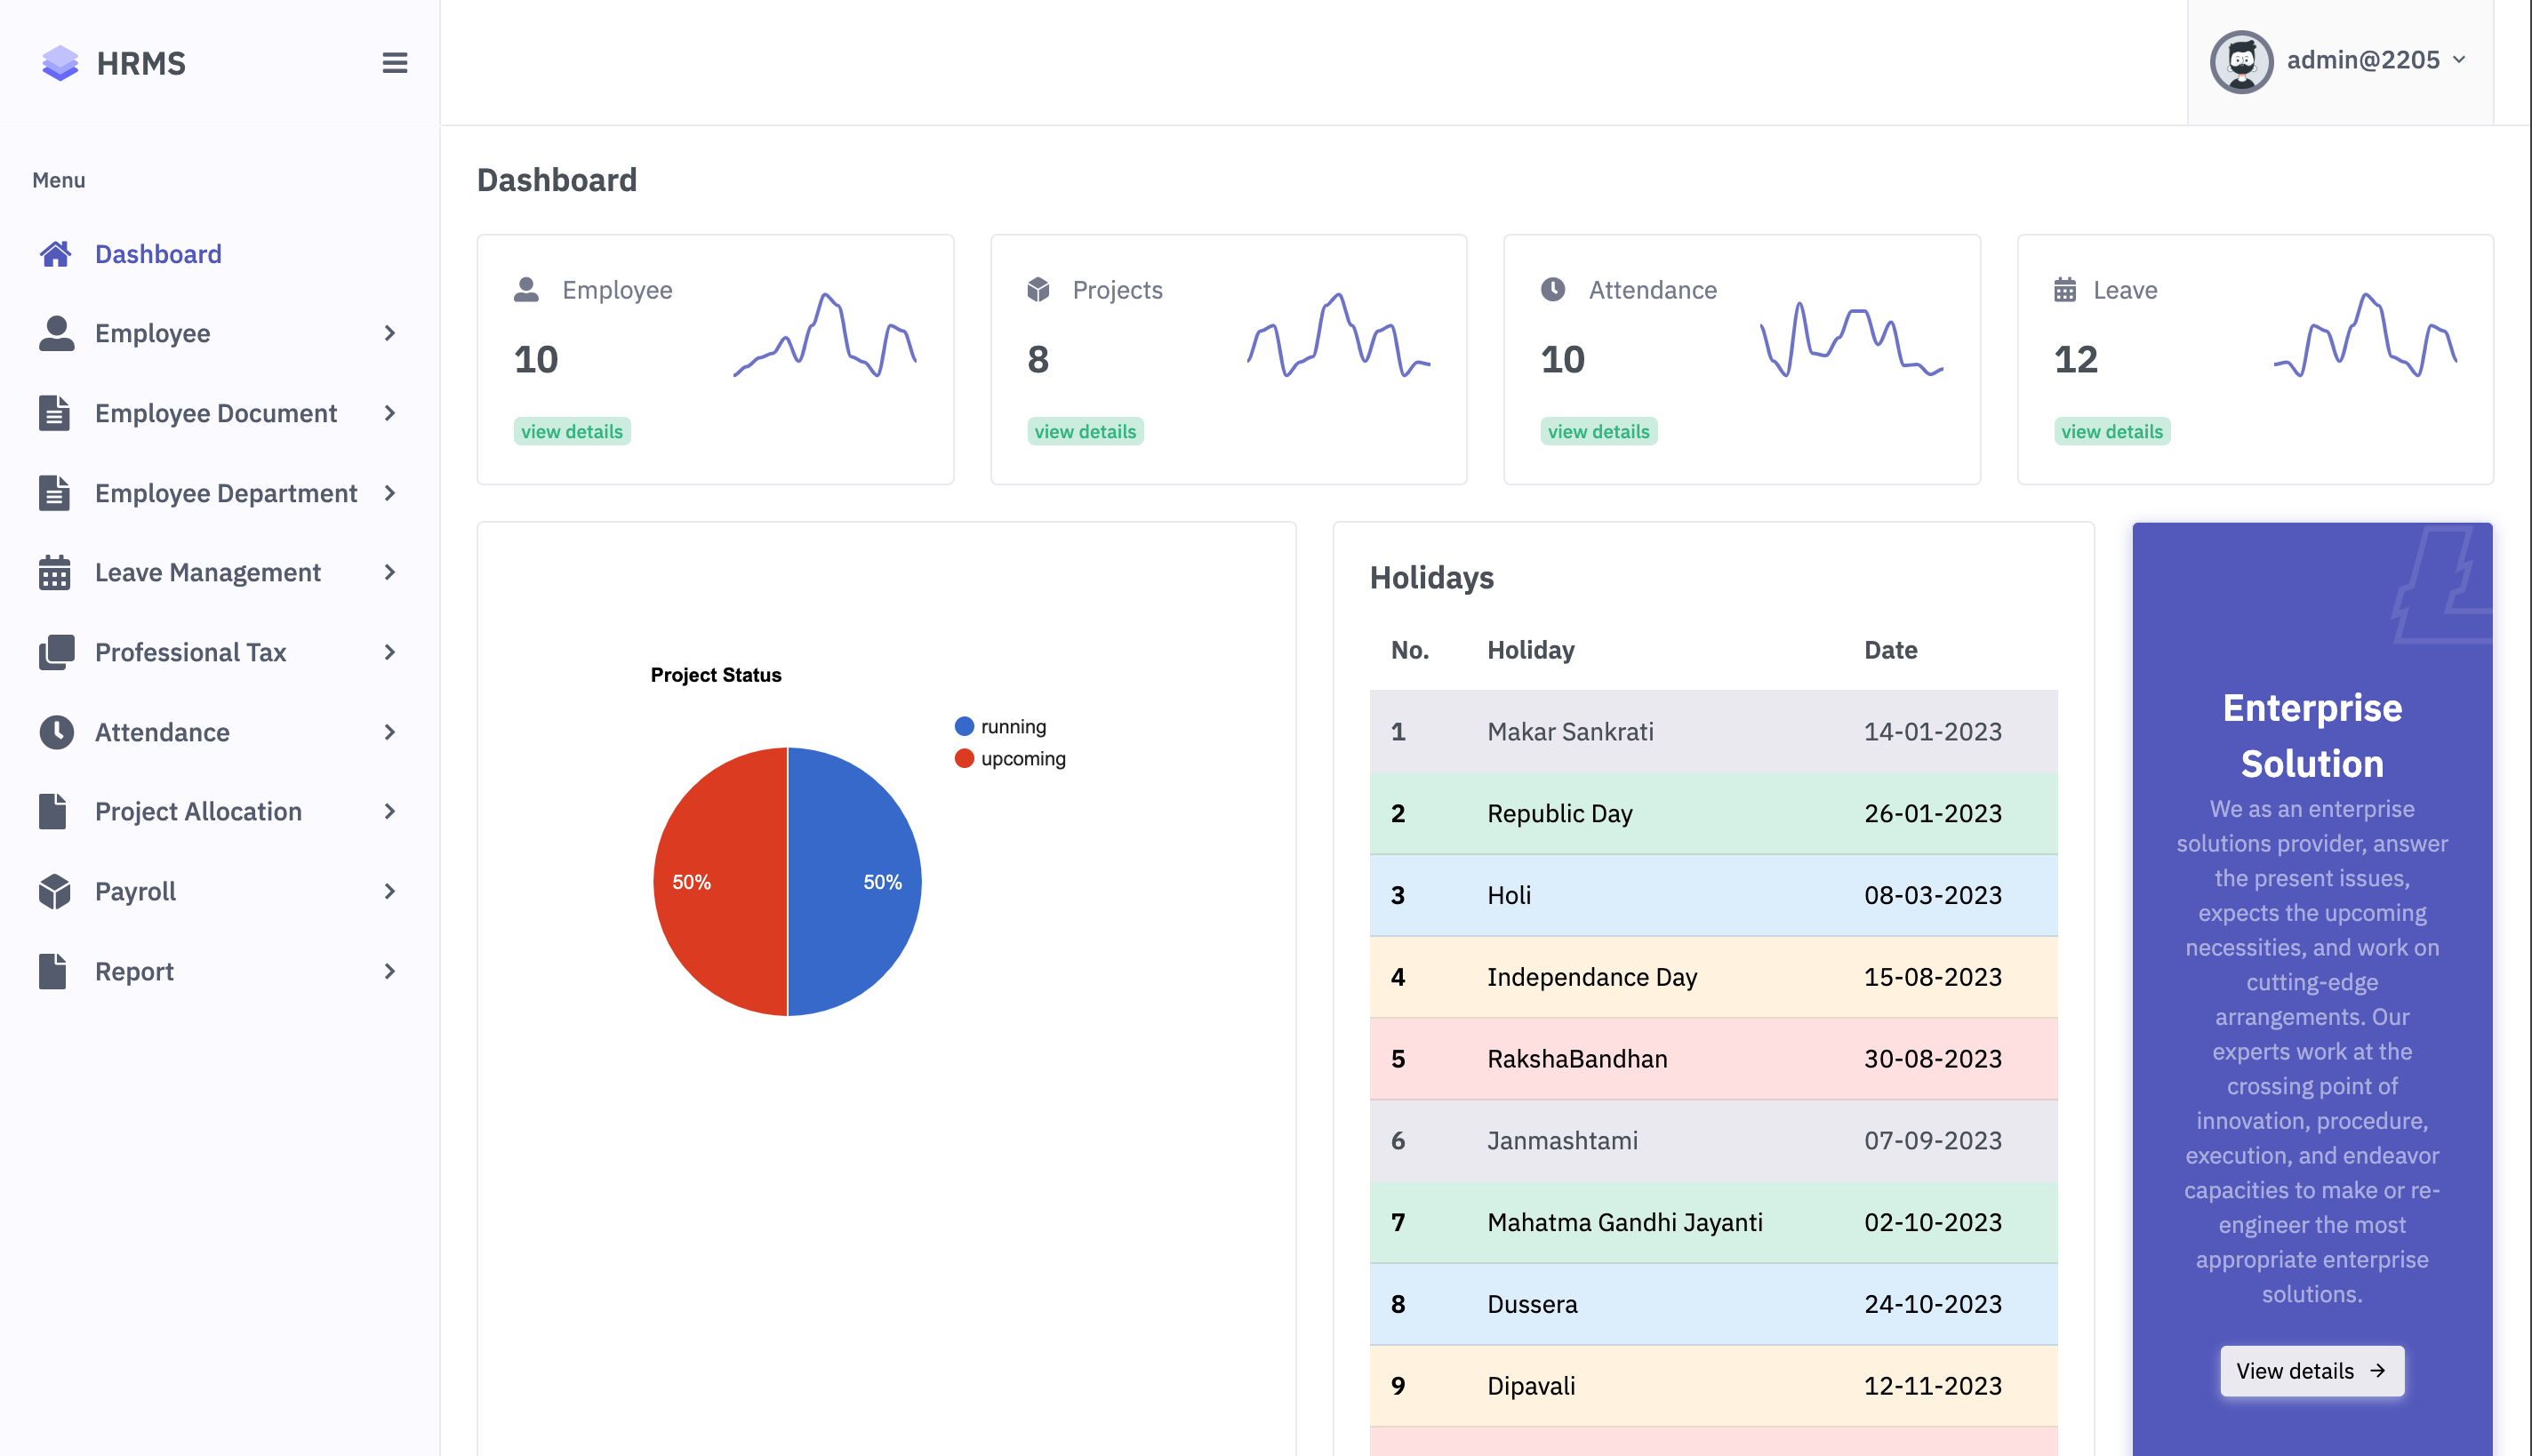
Task: Click the Leave Management calendar icon
Action: 55,573
